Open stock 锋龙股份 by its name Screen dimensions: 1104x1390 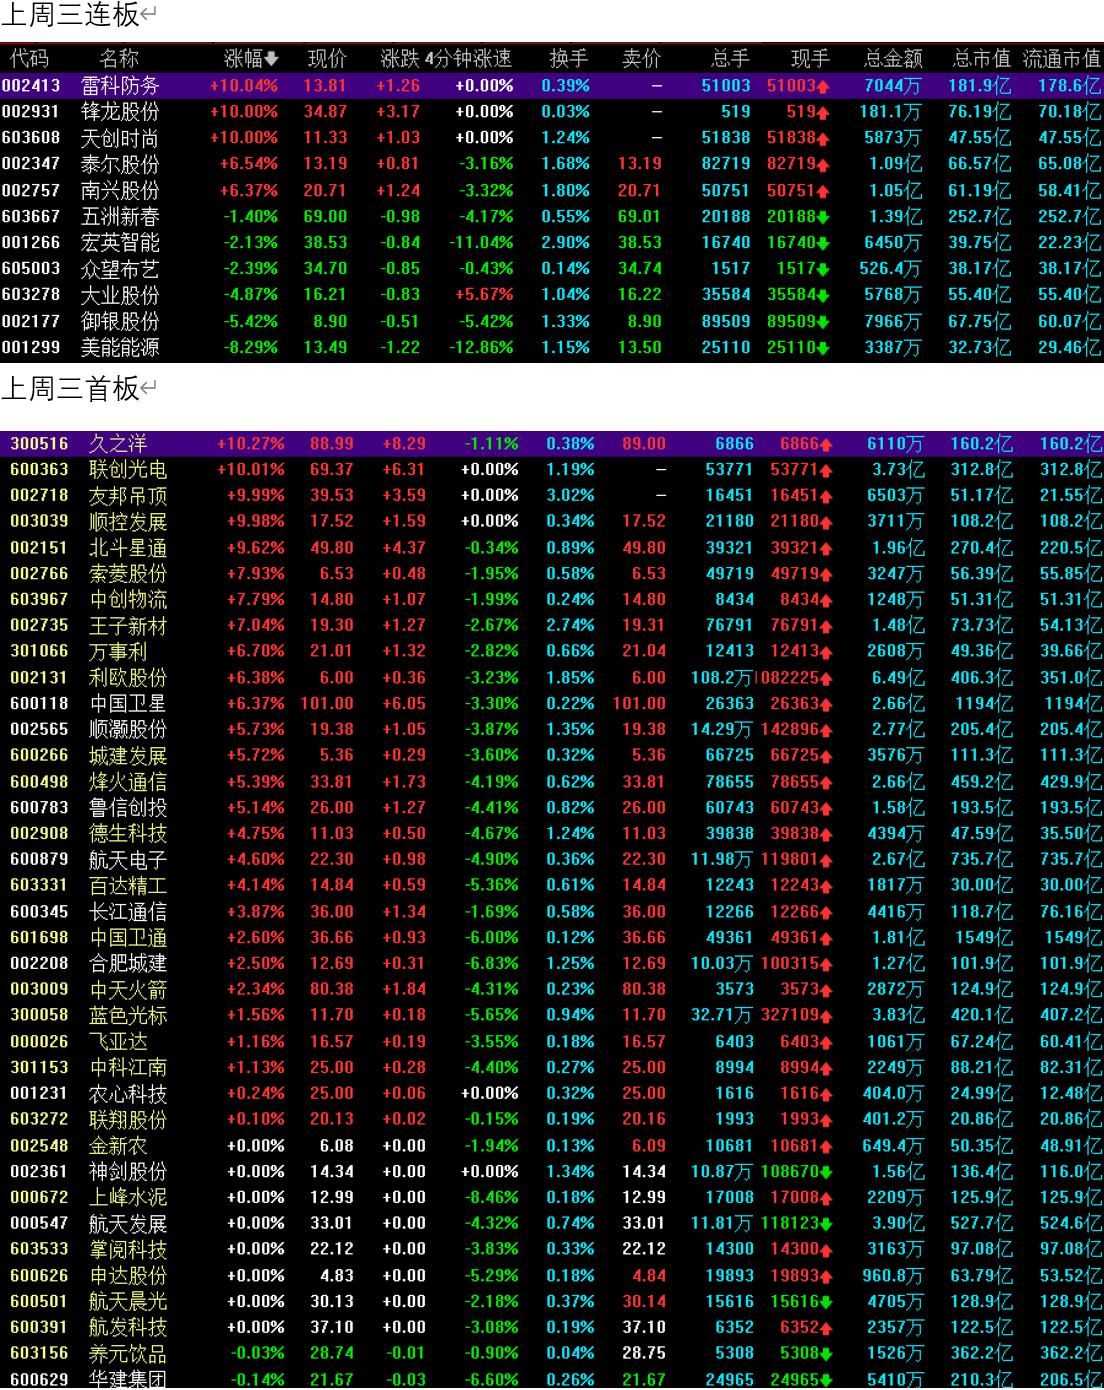[x=119, y=112]
